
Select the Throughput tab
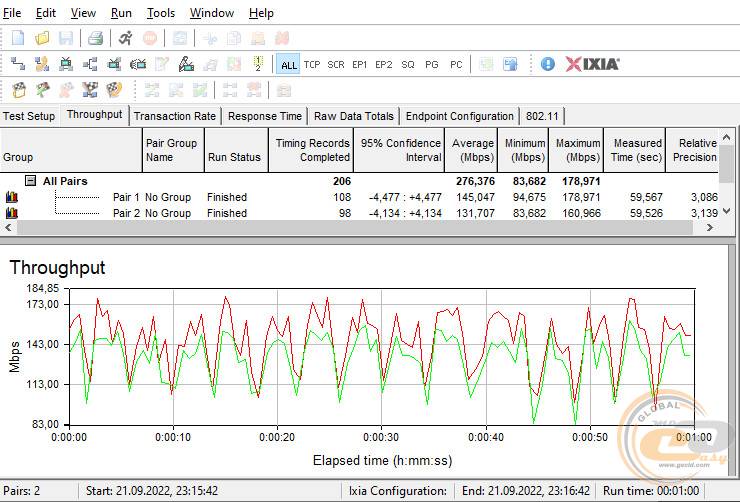pyautogui.click(x=94, y=115)
